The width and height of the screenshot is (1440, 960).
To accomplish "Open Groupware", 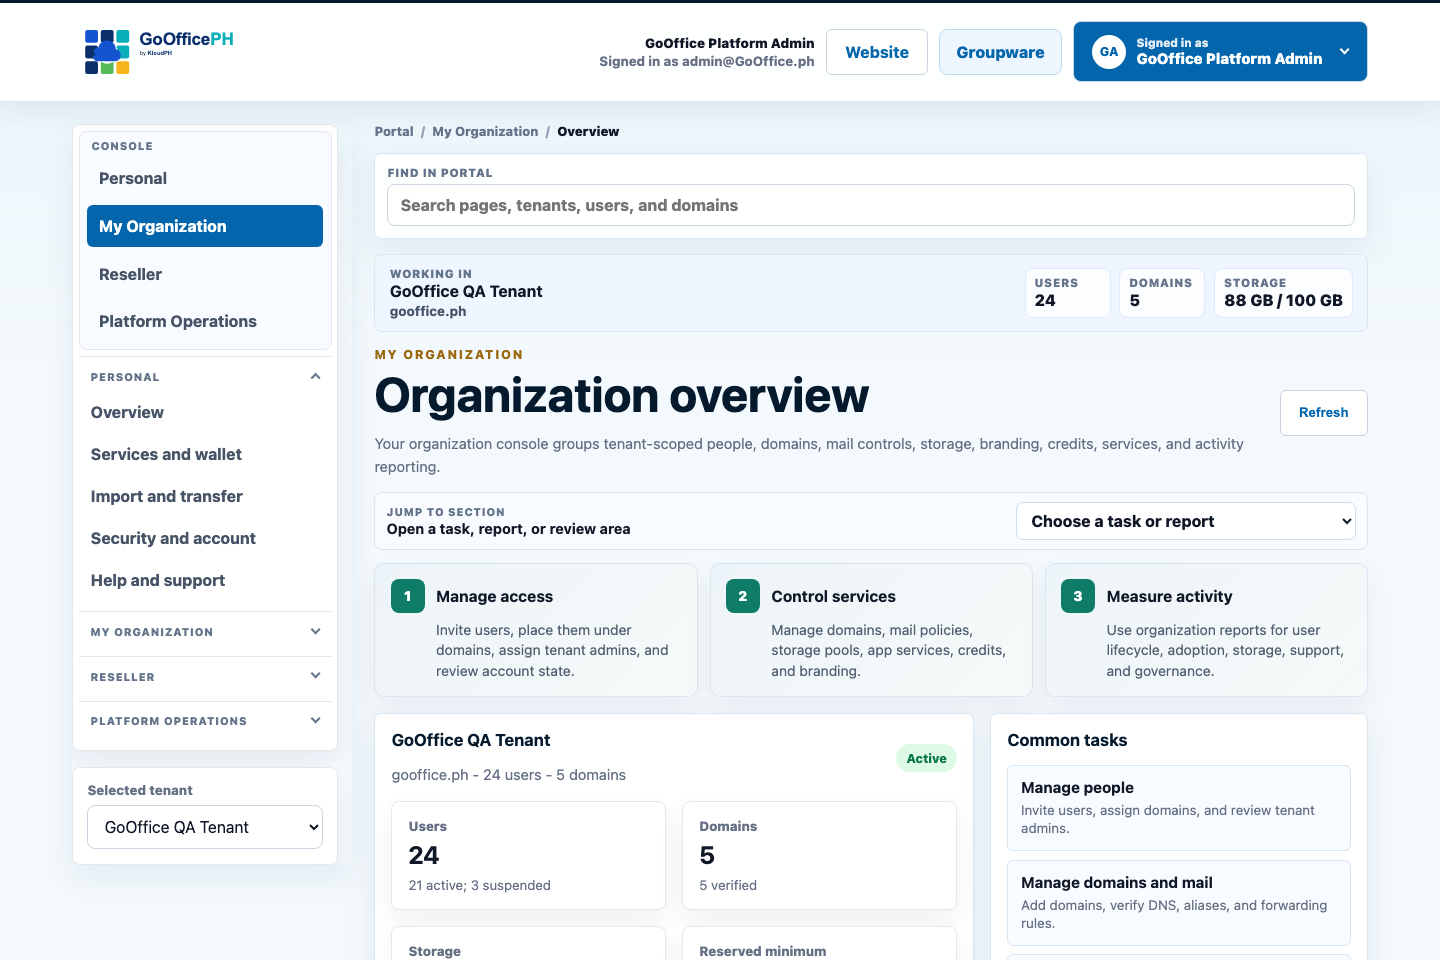I will pyautogui.click(x=1000, y=52).
